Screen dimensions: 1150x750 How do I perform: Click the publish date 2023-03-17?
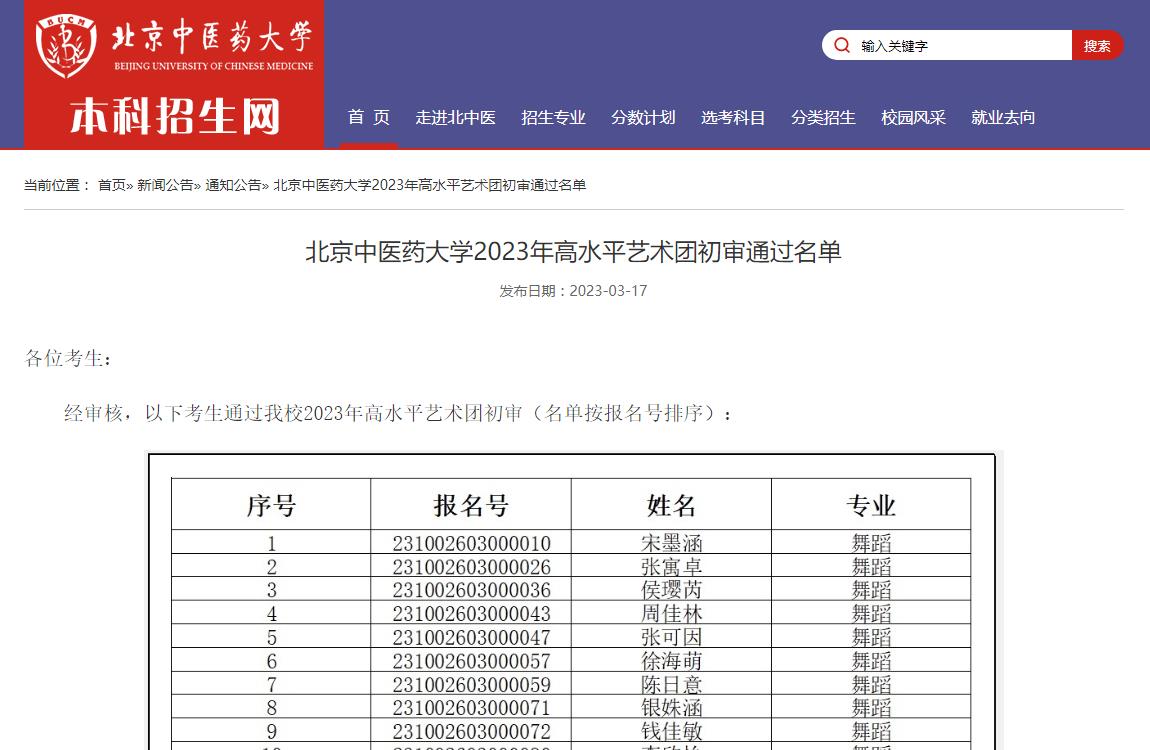click(x=609, y=290)
